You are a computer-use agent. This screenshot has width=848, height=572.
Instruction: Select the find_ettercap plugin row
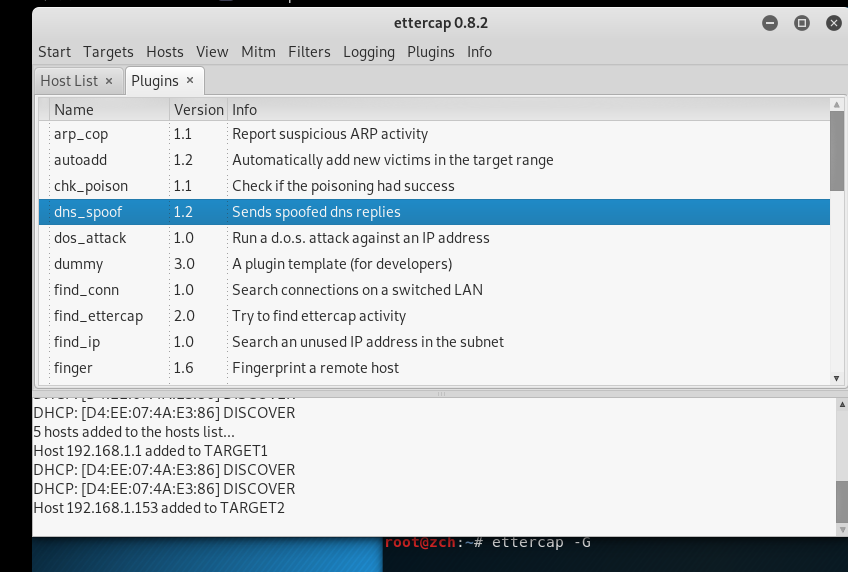(x=434, y=316)
